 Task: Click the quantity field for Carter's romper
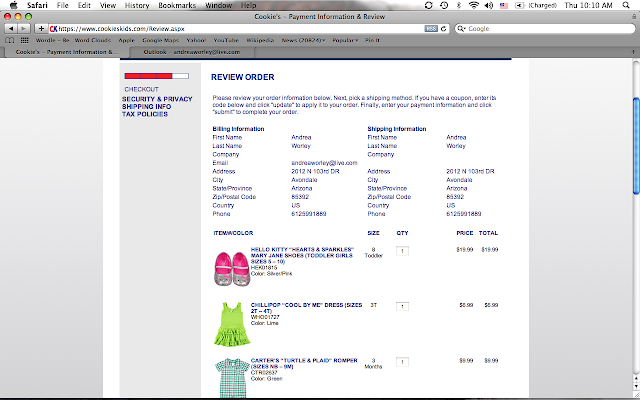(402, 362)
